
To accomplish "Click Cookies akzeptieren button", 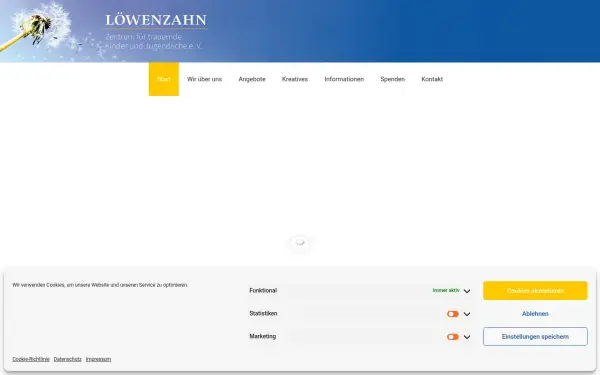I will [535, 291].
